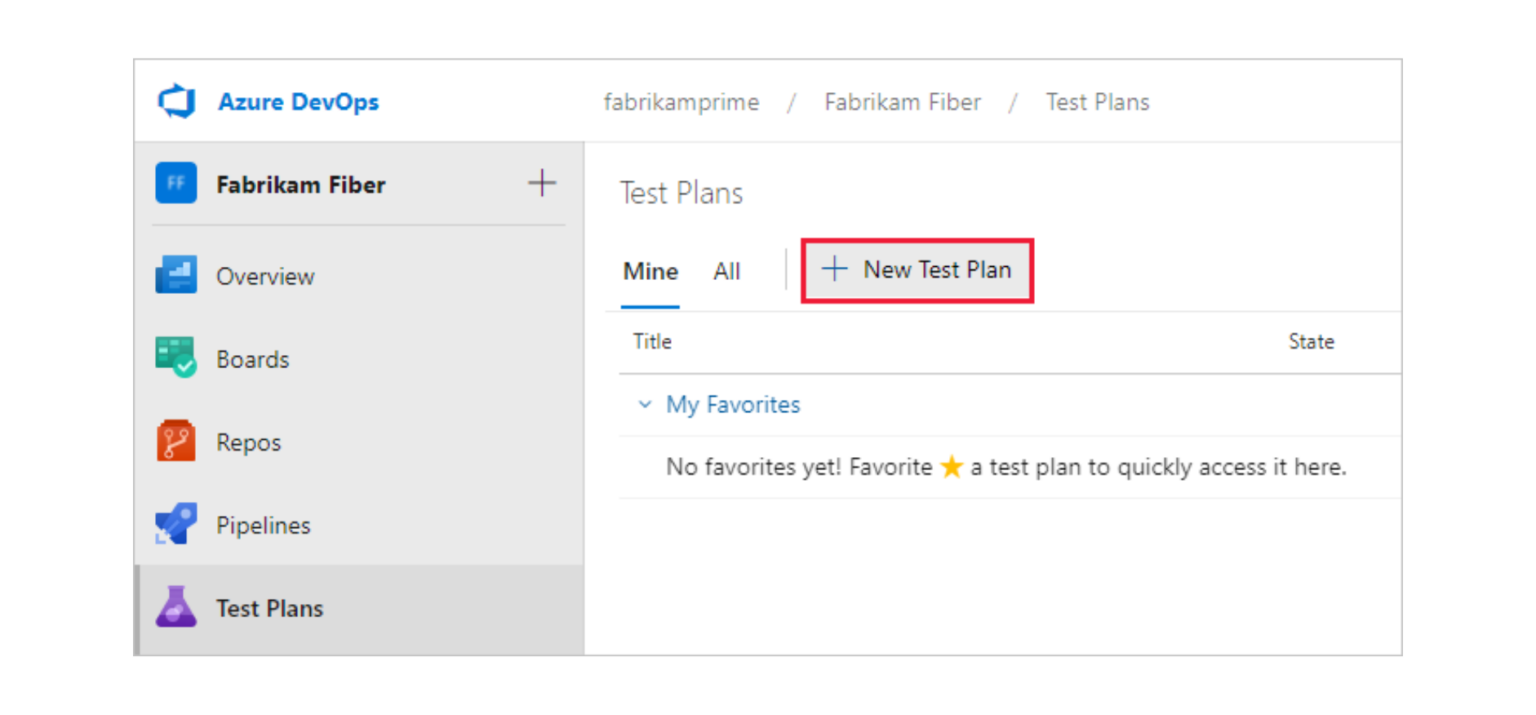
Task: Switch to the All tab
Action: [x=727, y=270]
